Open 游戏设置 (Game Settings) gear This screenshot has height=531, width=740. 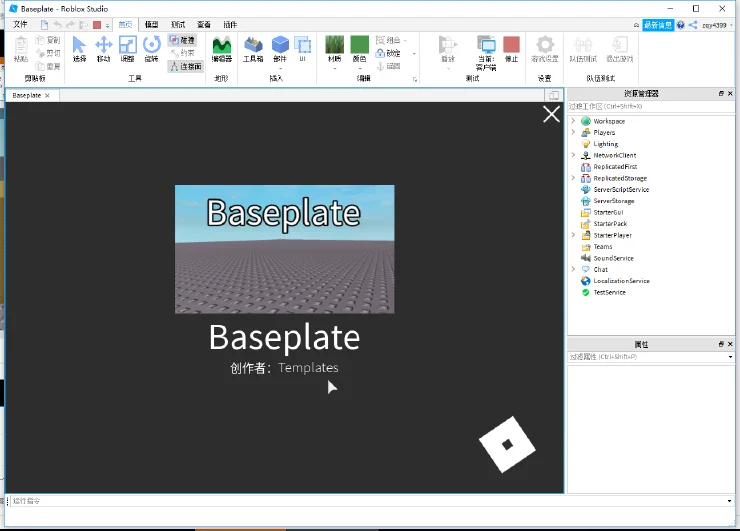click(545, 45)
